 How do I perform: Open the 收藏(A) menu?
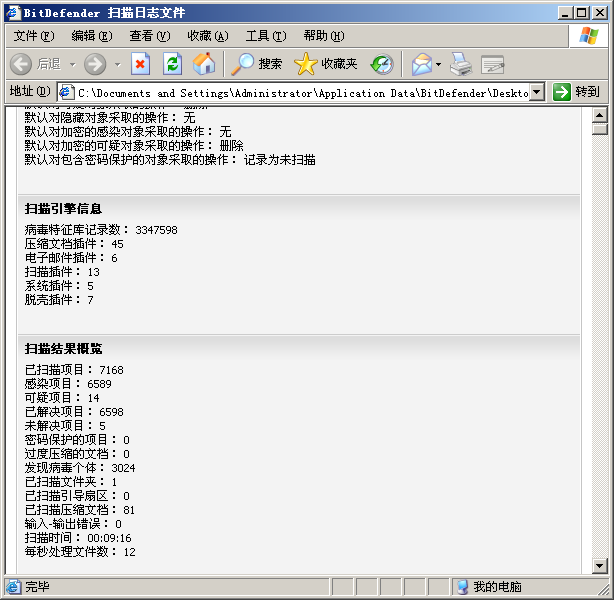coord(208,36)
